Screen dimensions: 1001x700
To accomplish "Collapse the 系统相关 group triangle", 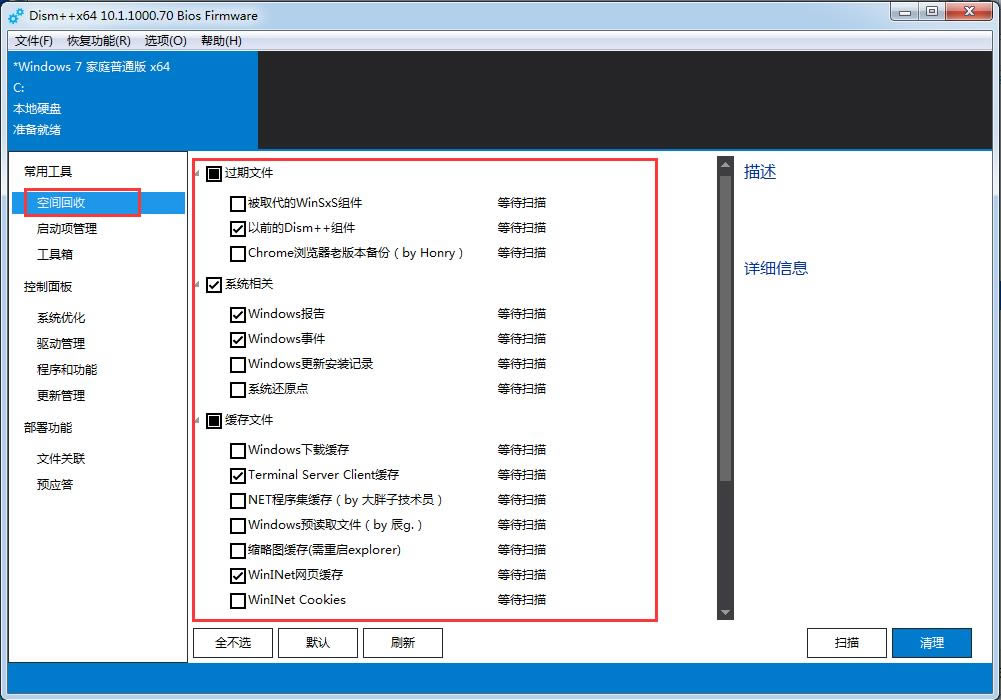I will click(x=197, y=284).
